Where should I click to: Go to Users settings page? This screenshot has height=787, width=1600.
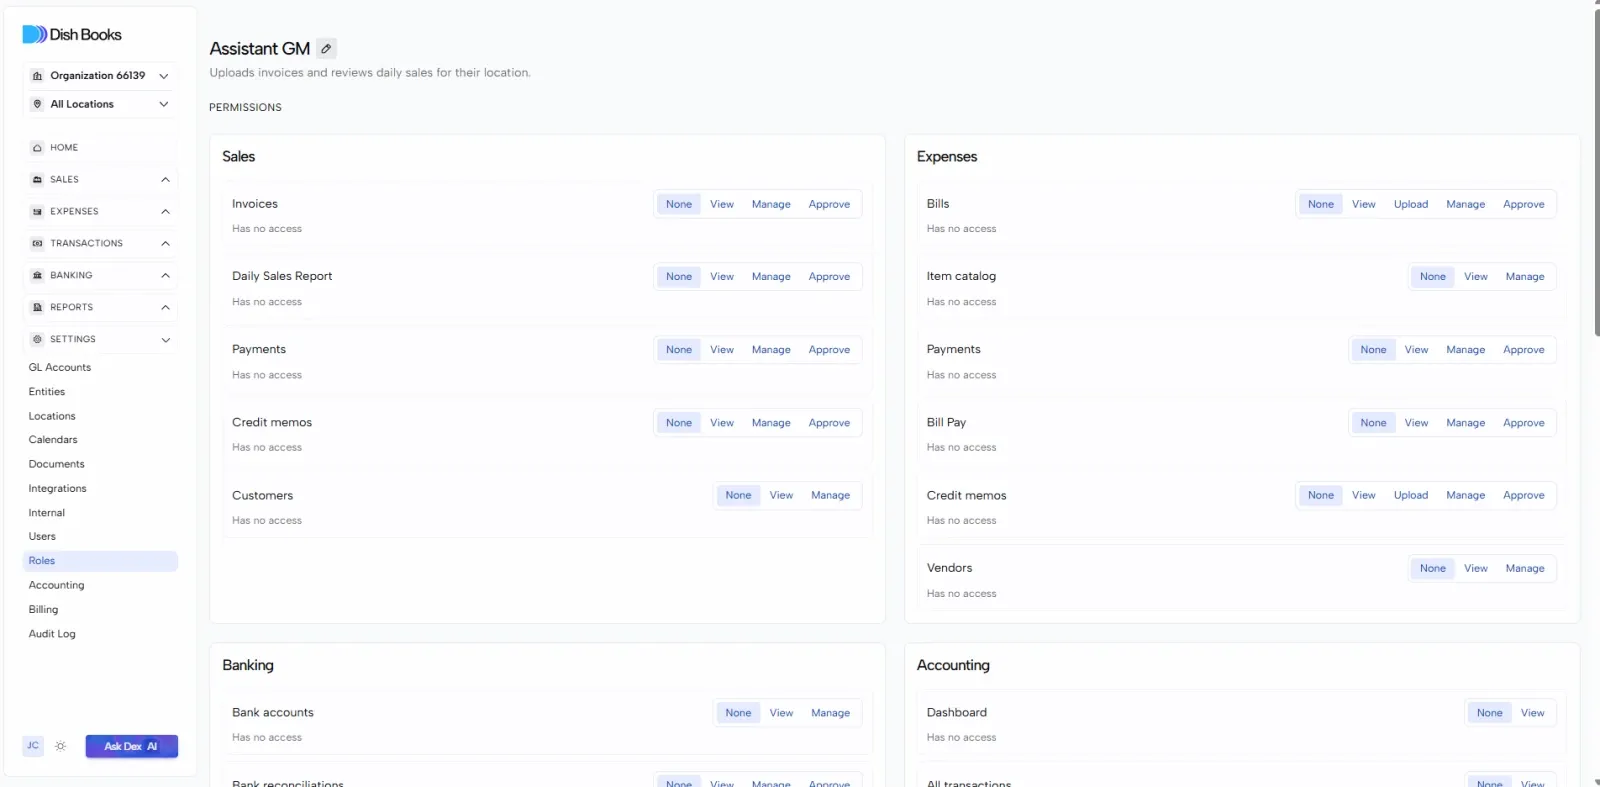coord(42,537)
